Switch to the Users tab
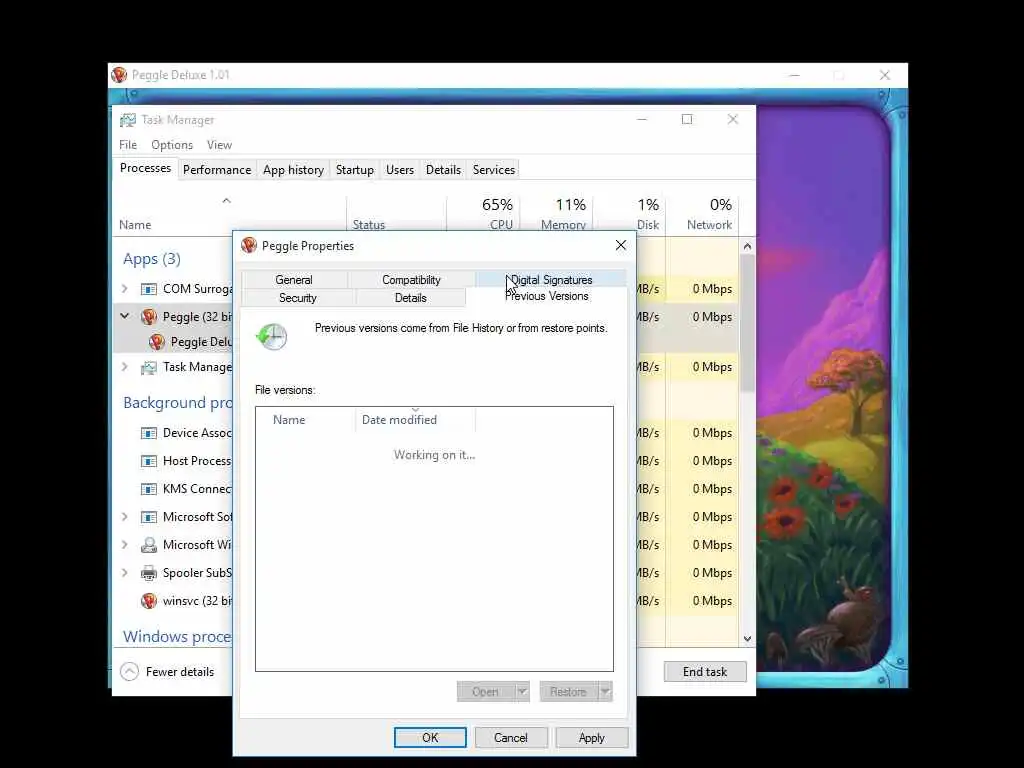1024x768 pixels. (x=400, y=170)
